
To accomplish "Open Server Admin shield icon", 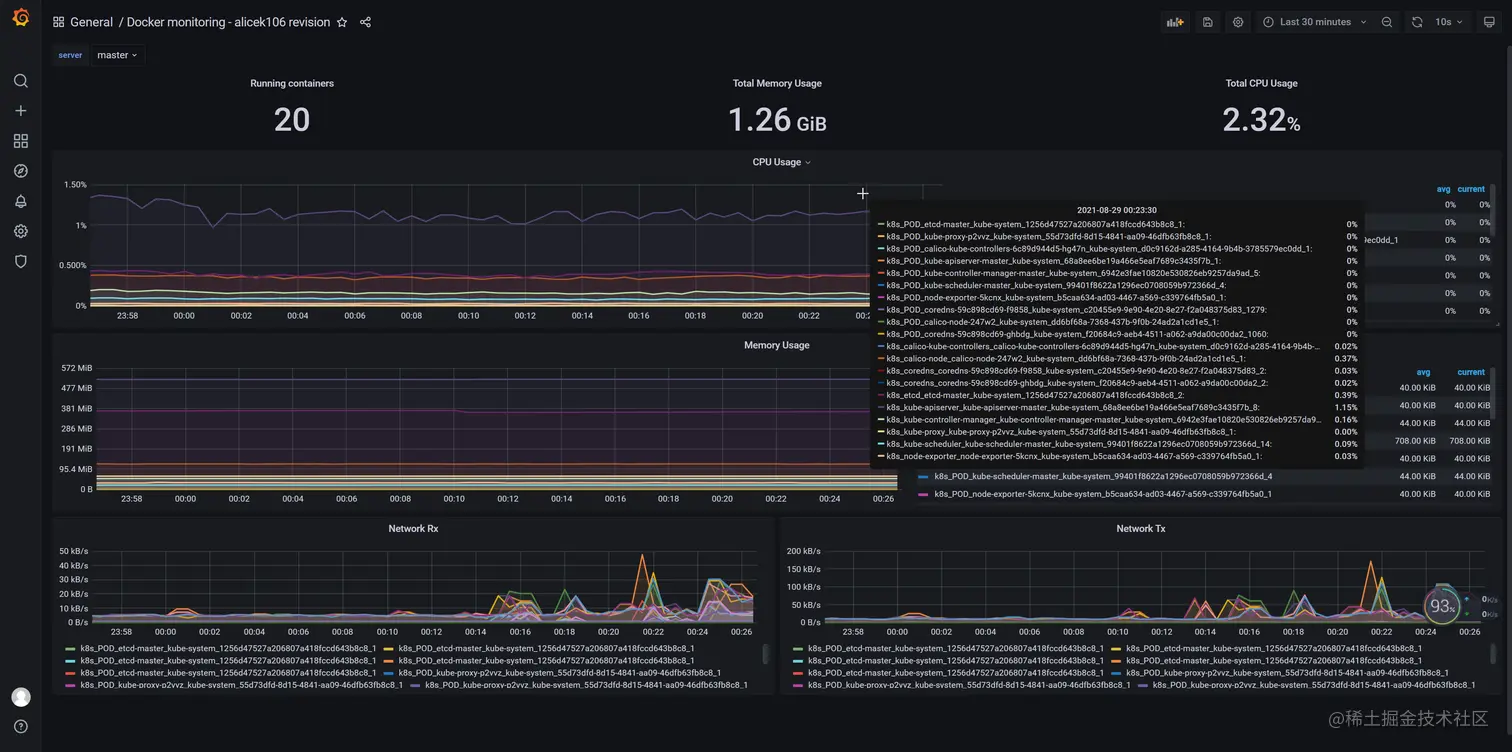I will click(21, 261).
